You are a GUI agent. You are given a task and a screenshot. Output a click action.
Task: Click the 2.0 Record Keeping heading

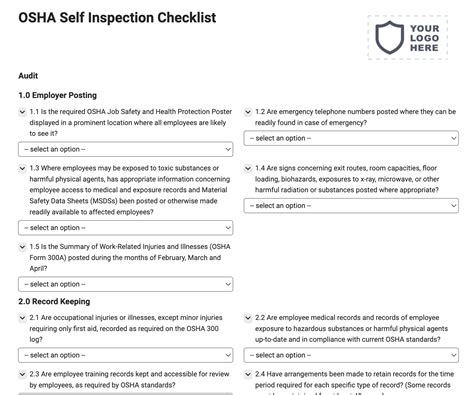click(54, 302)
